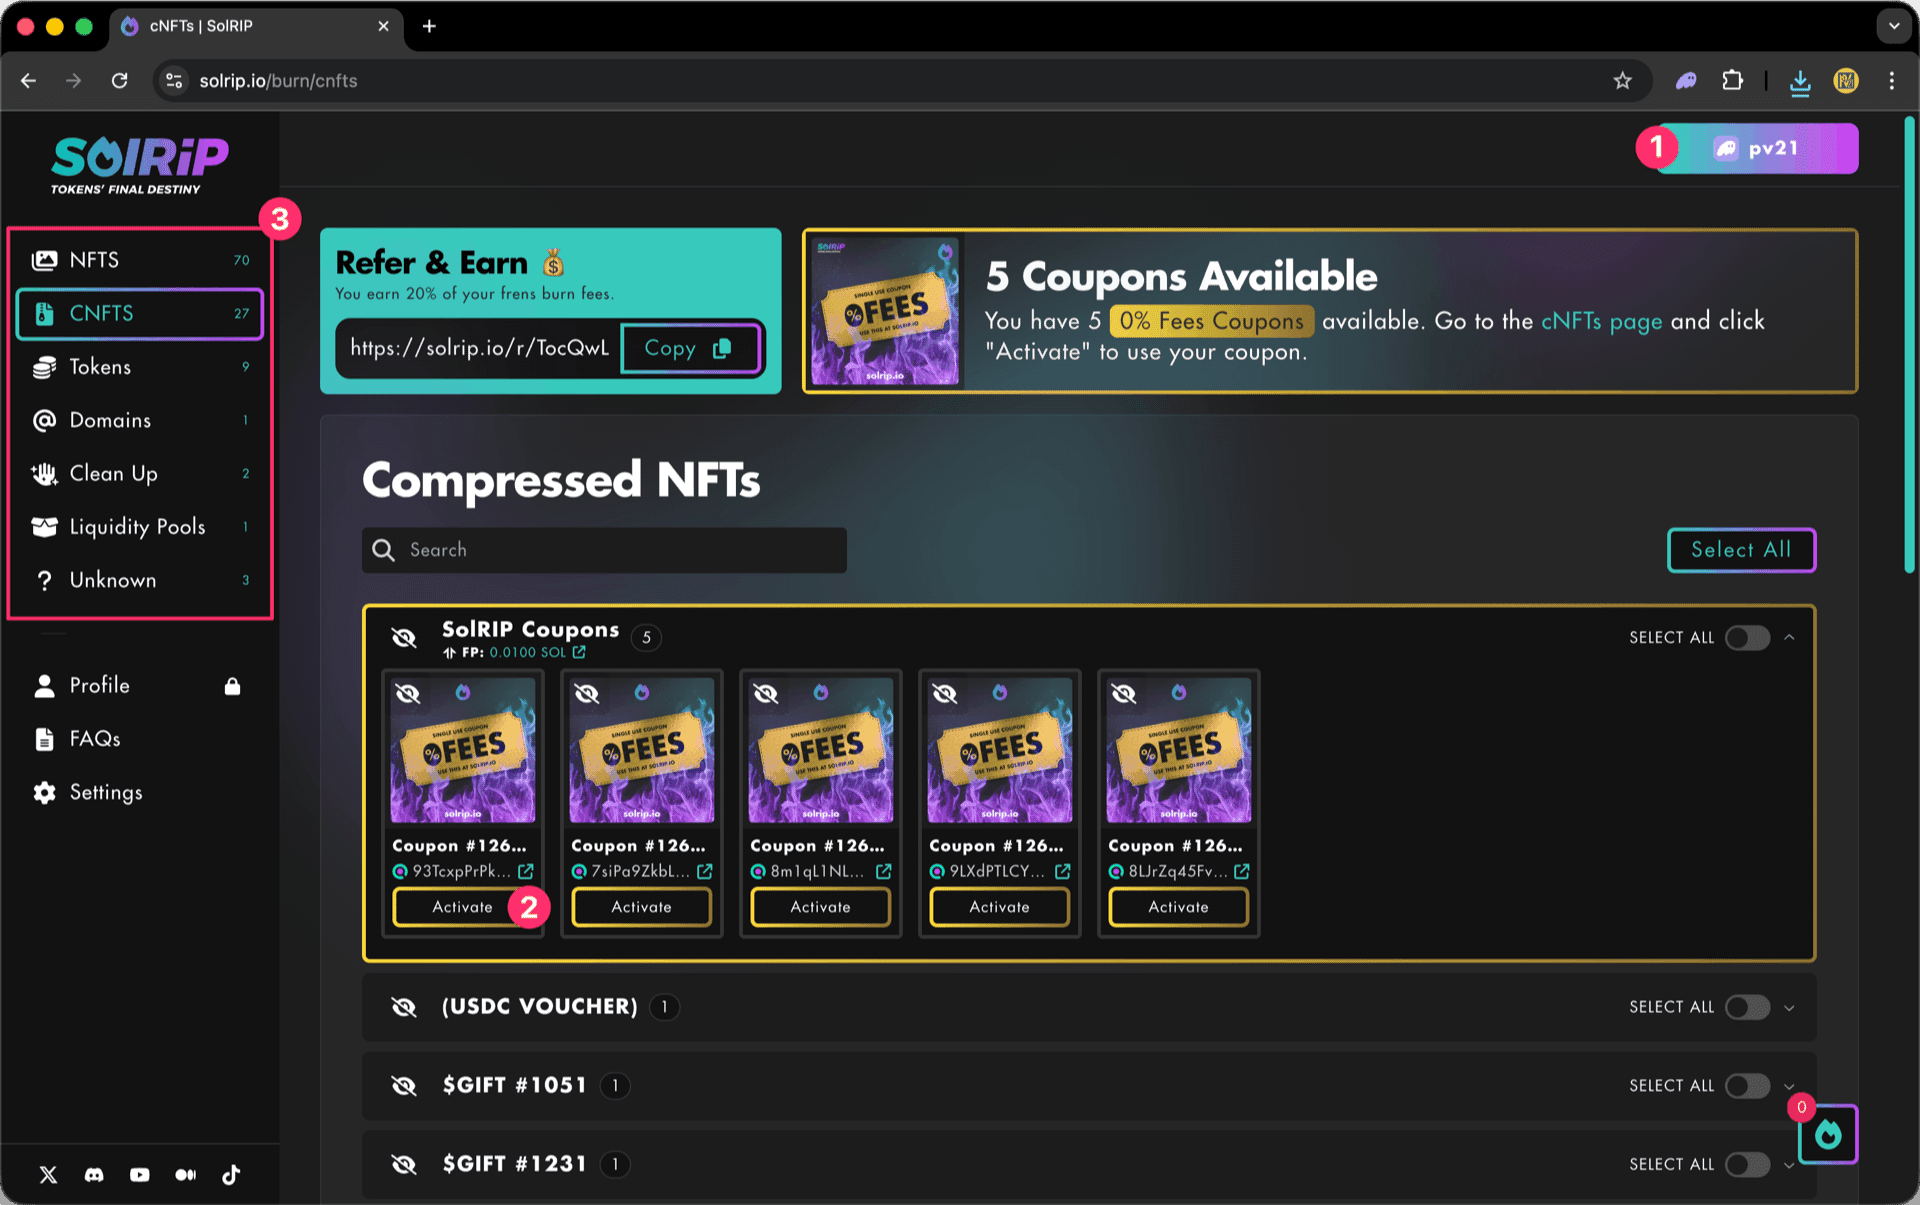Open the X (Twitter) social link

pyautogui.click(x=48, y=1175)
